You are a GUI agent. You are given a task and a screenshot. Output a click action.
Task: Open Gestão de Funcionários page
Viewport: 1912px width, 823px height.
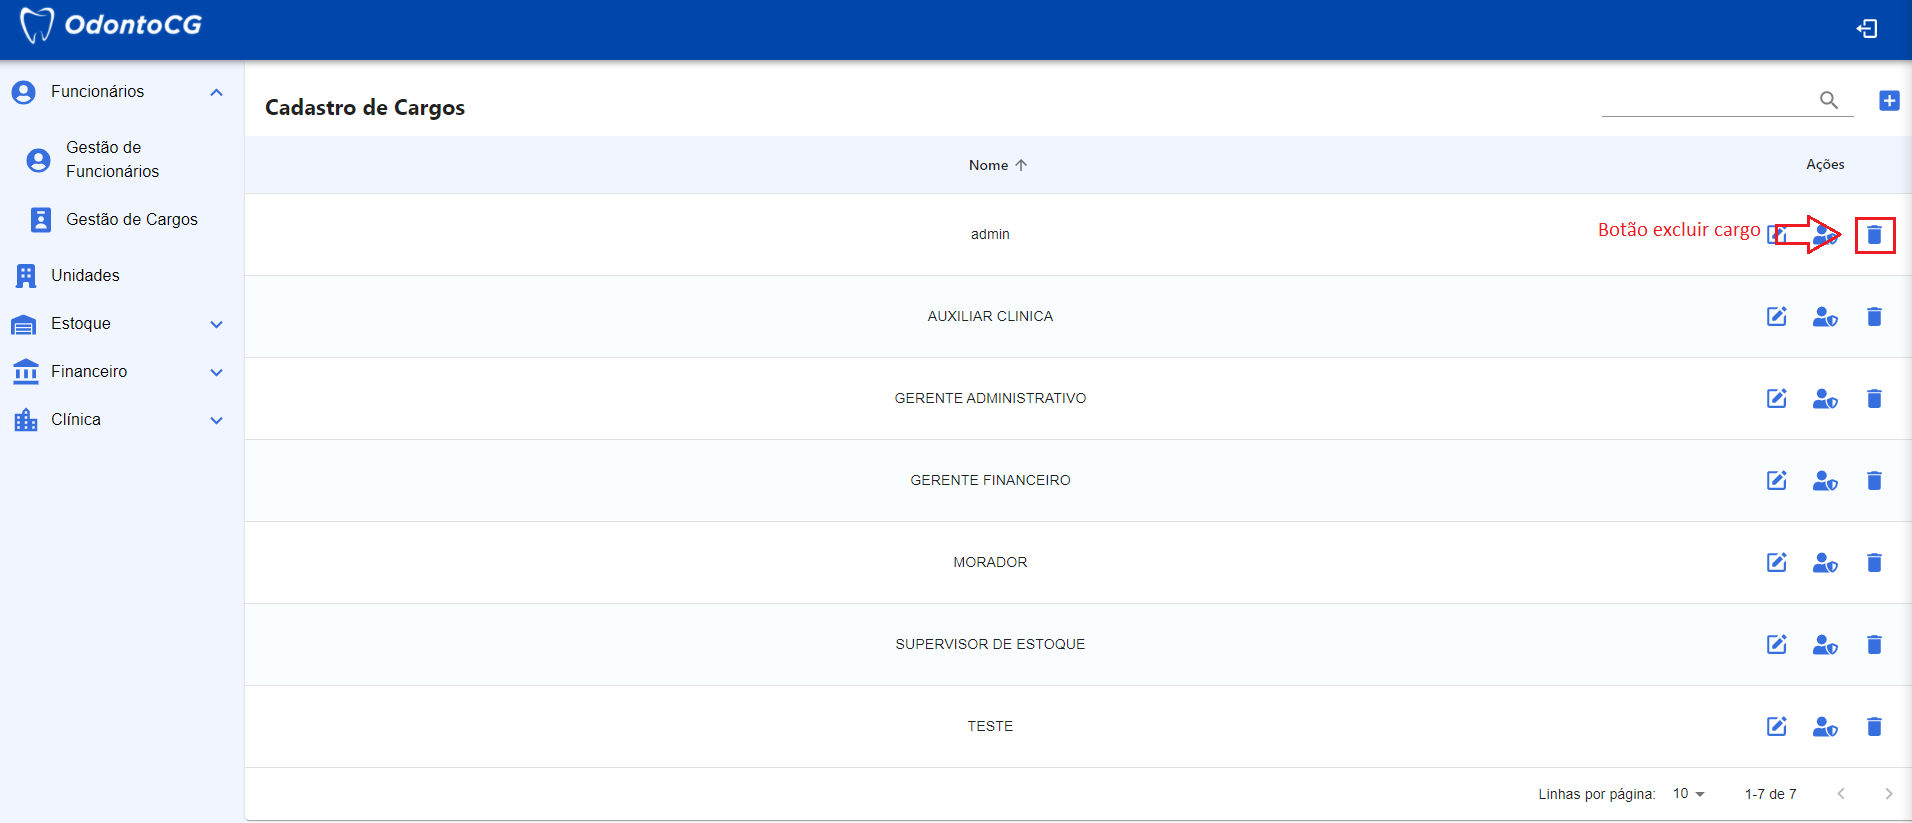pos(112,159)
